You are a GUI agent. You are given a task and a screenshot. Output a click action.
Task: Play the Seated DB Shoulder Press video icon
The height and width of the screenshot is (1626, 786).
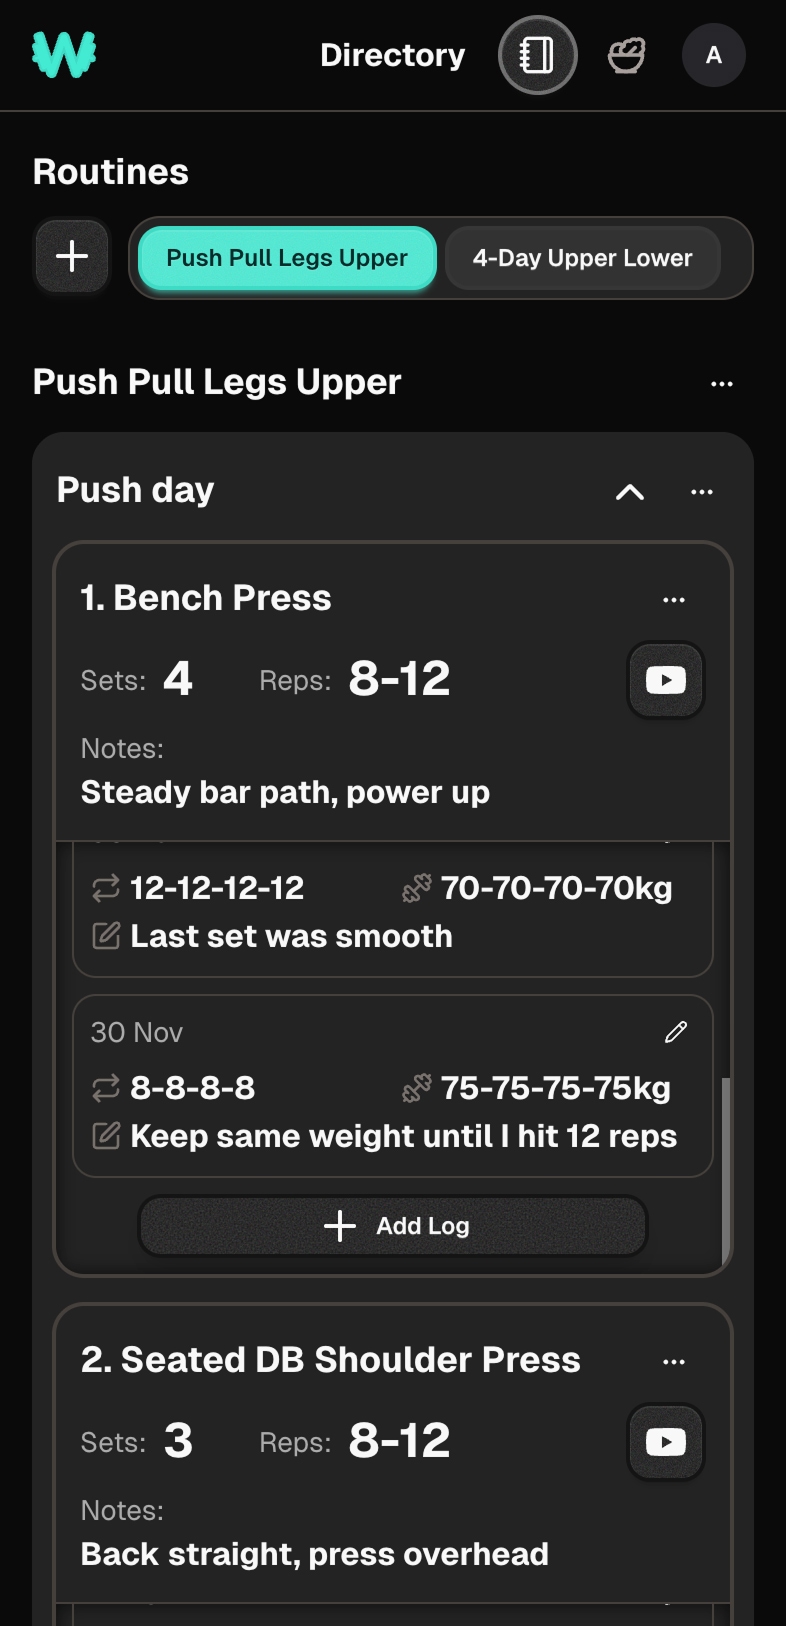click(x=665, y=1442)
